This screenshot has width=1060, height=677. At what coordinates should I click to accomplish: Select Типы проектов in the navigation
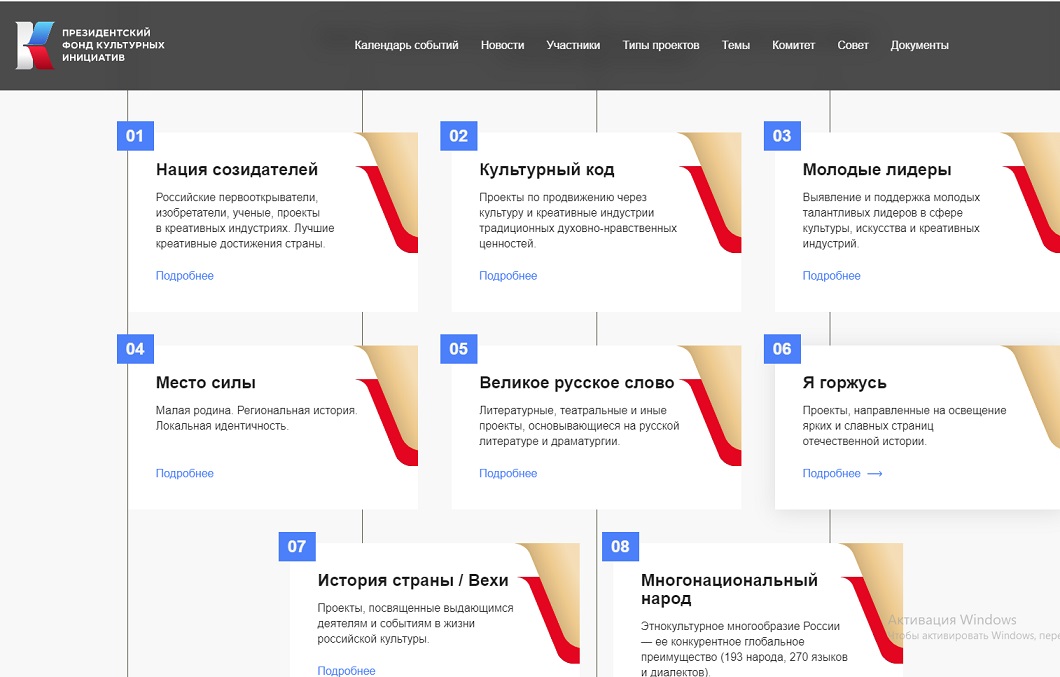[660, 45]
